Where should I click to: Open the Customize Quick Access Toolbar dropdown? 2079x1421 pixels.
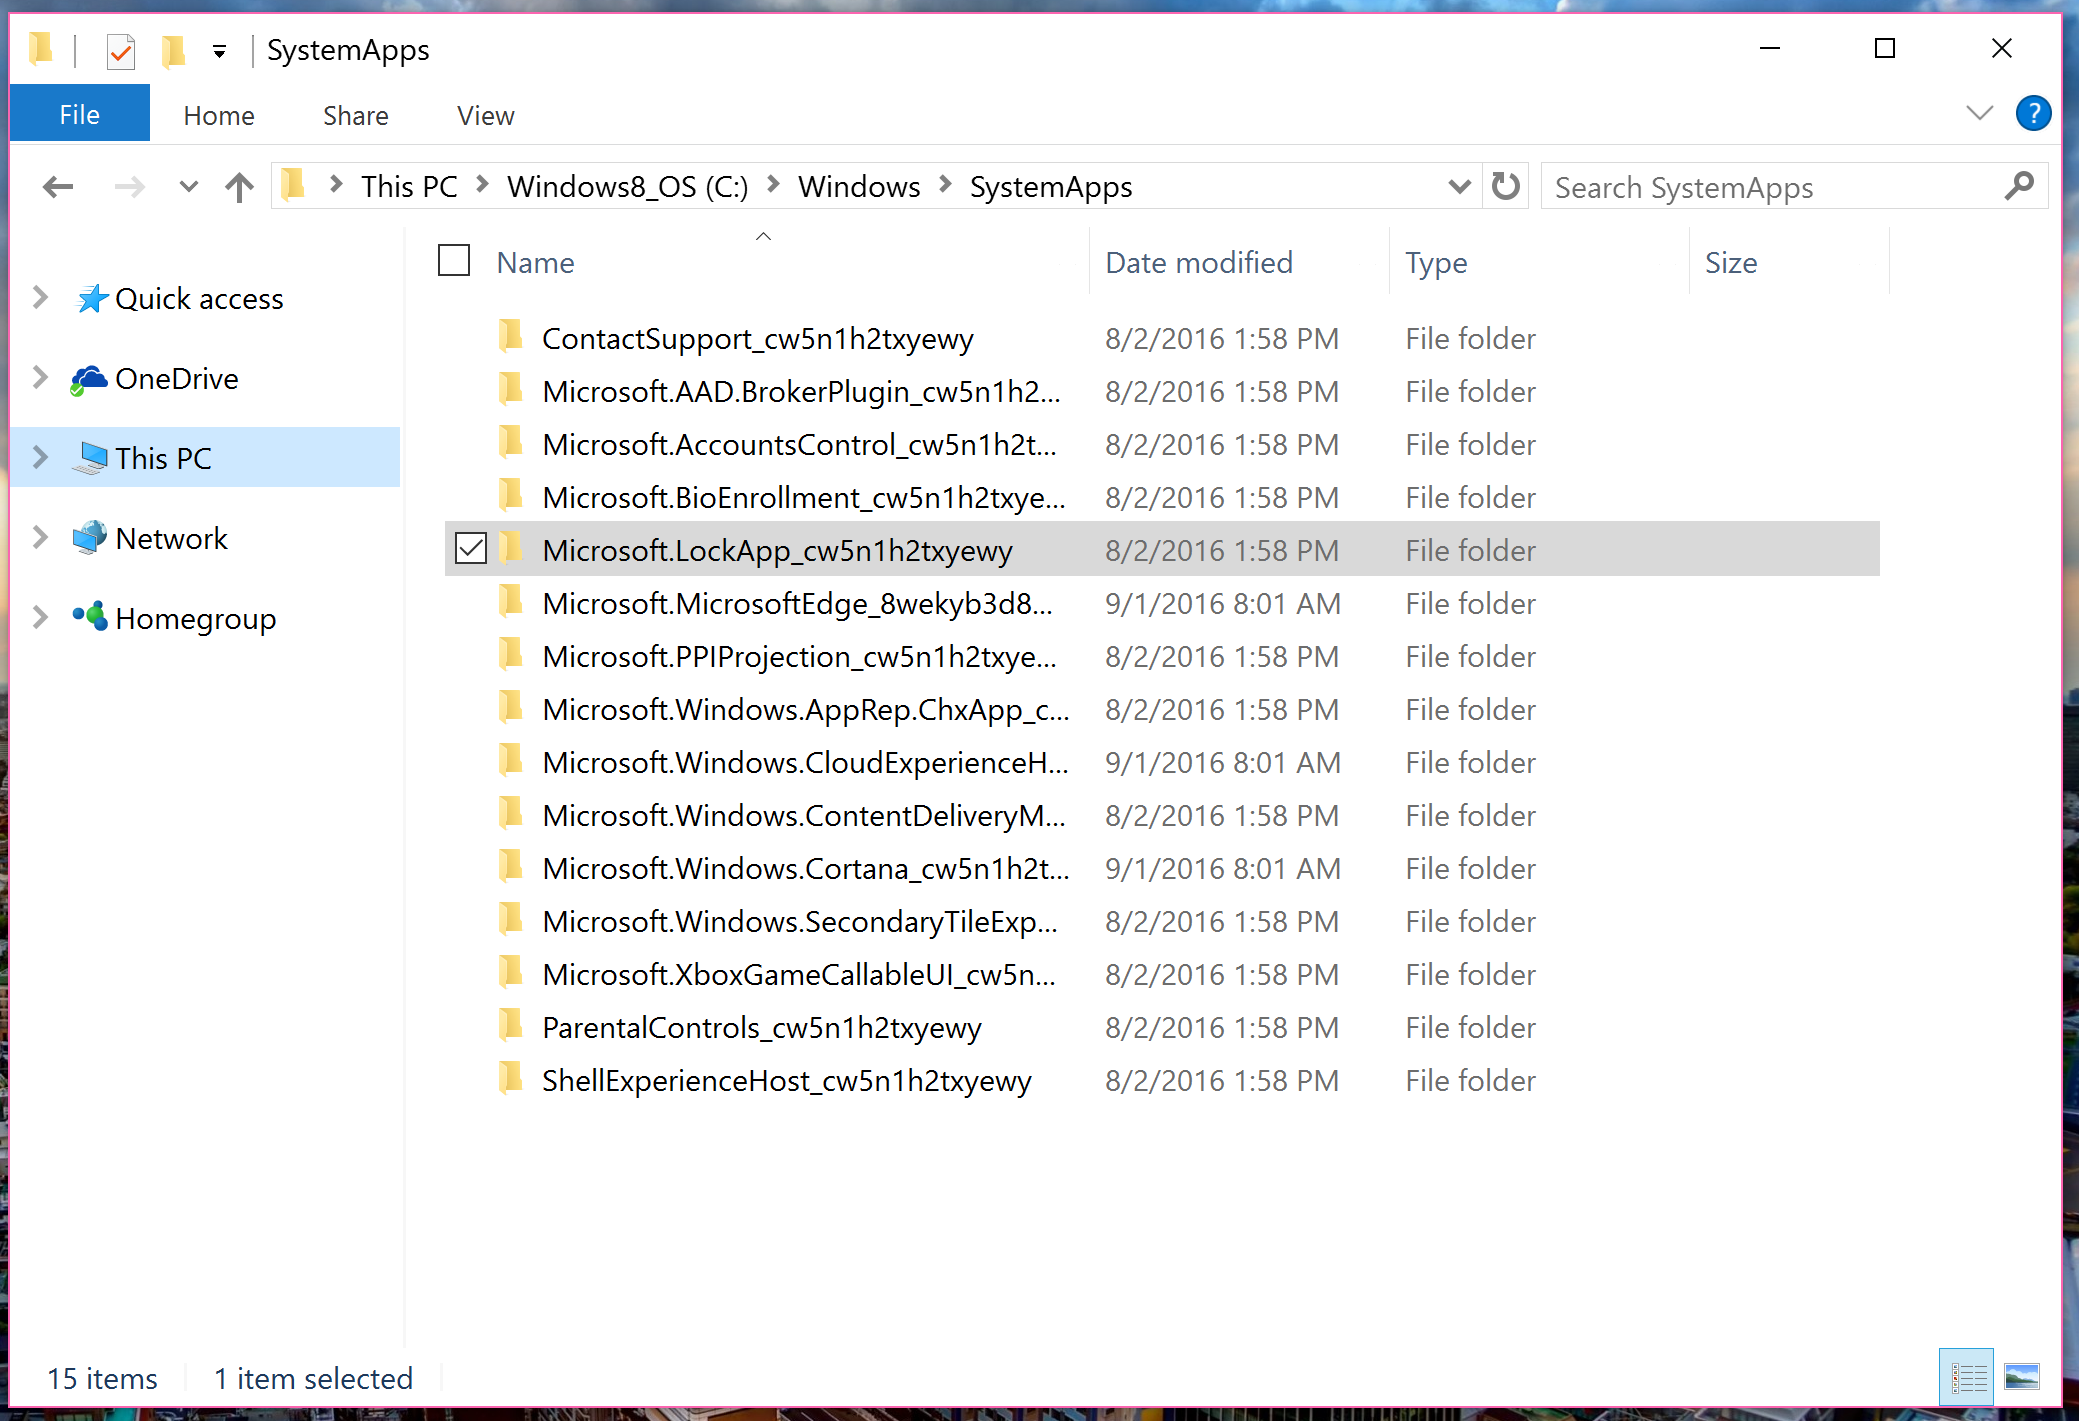tap(219, 51)
